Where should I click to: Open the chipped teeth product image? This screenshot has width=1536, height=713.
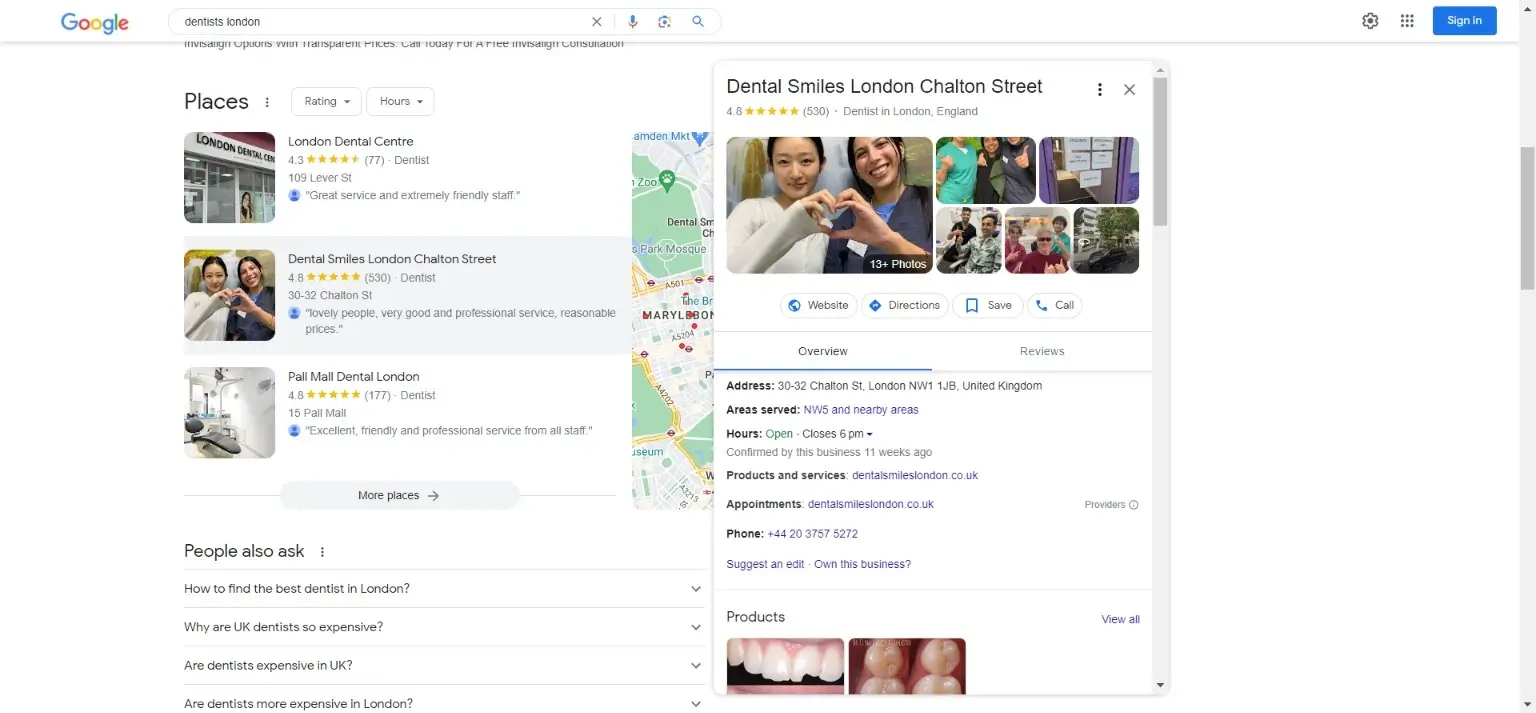tap(785, 666)
